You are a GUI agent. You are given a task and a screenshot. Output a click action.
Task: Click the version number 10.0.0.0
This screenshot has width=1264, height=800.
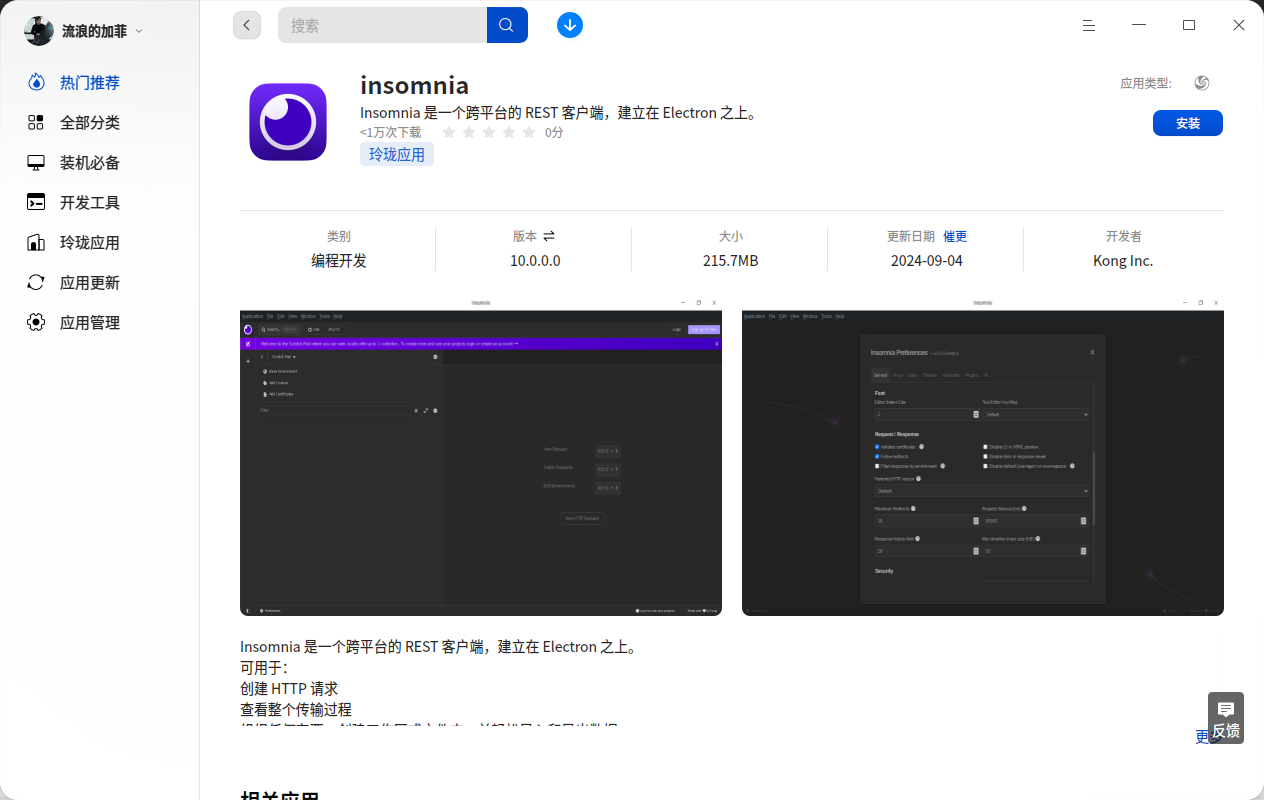tap(535, 261)
